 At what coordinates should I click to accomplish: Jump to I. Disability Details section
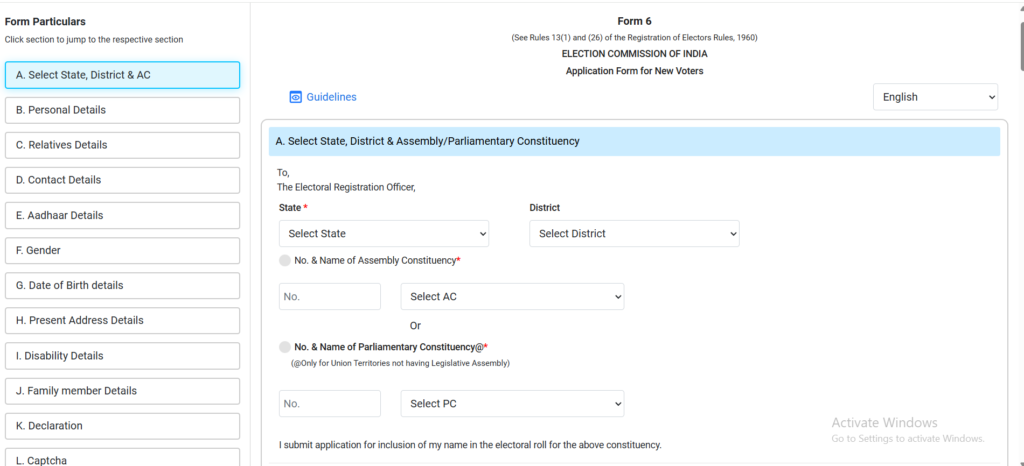(x=122, y=356)
